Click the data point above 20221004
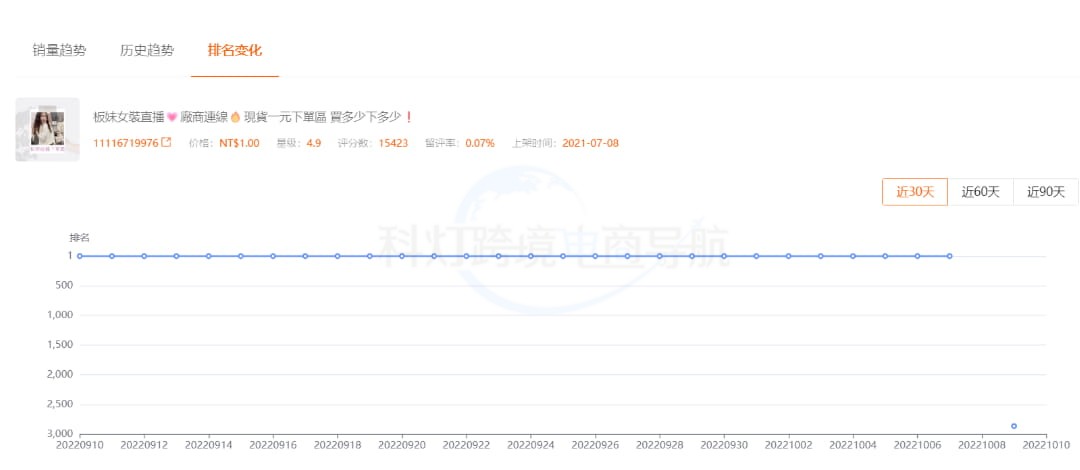 853,256
